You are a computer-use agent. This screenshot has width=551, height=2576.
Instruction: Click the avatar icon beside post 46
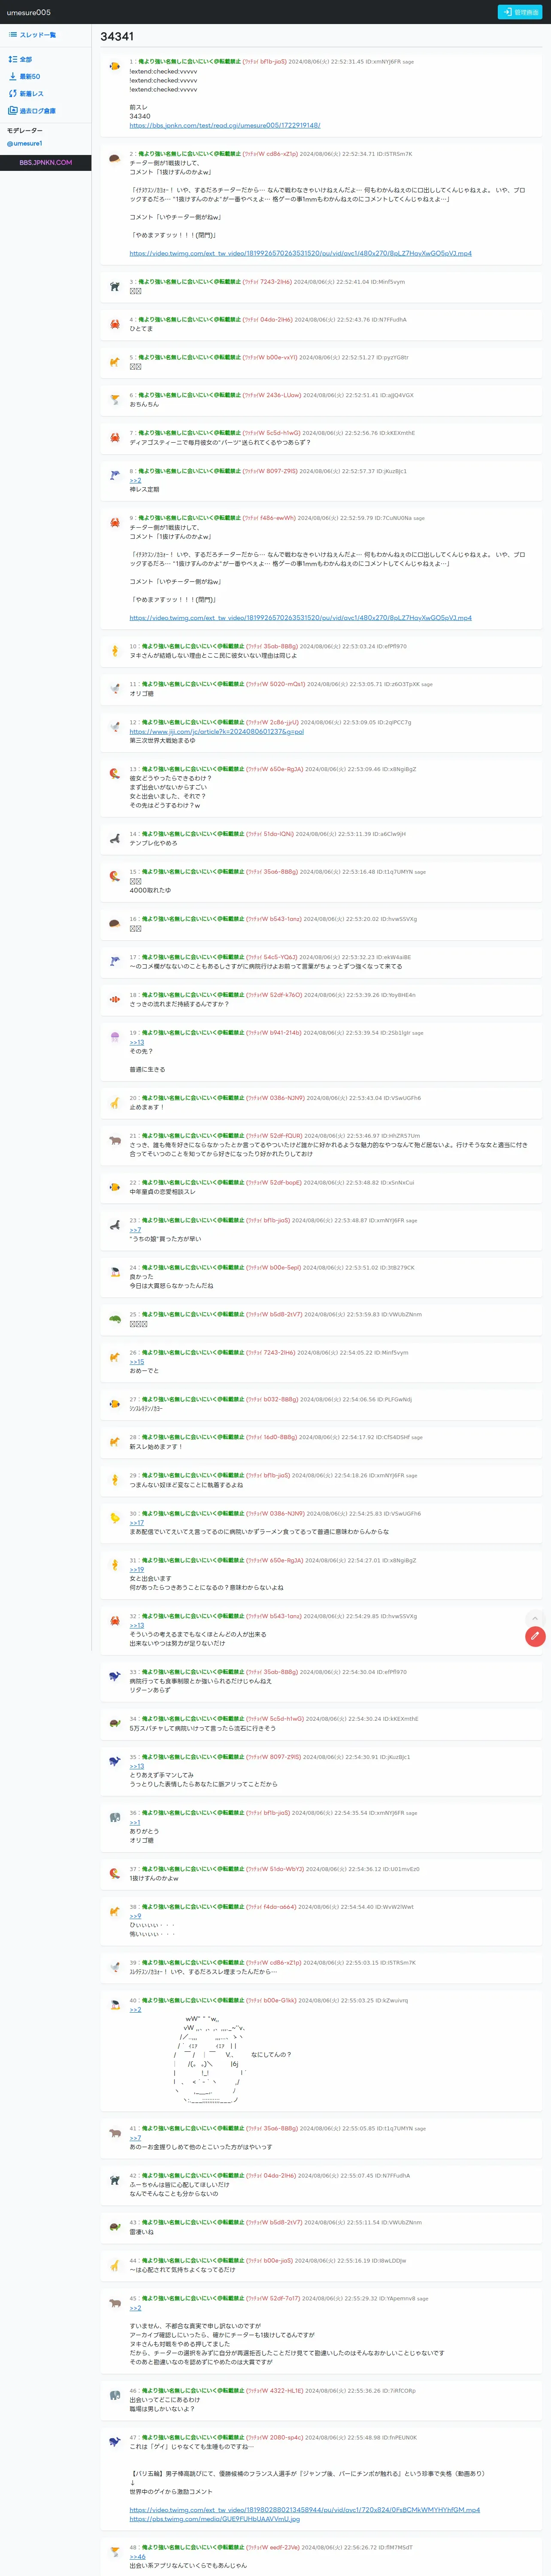pyautogui.click(x=115, y=2395)
